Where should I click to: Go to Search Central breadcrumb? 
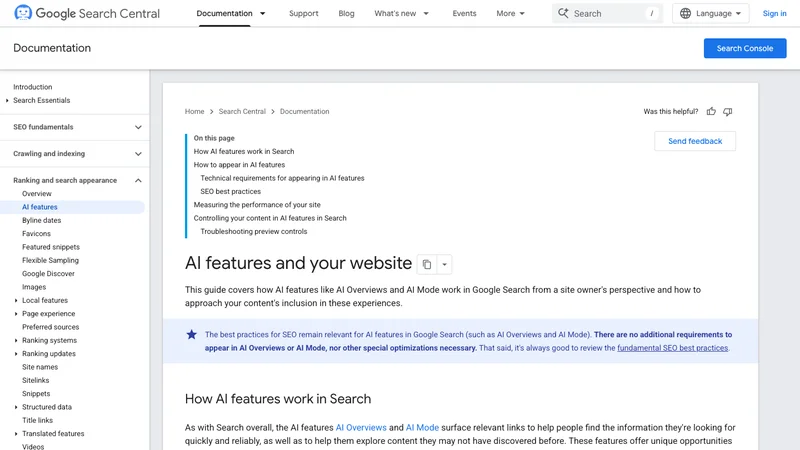point(242,111)
